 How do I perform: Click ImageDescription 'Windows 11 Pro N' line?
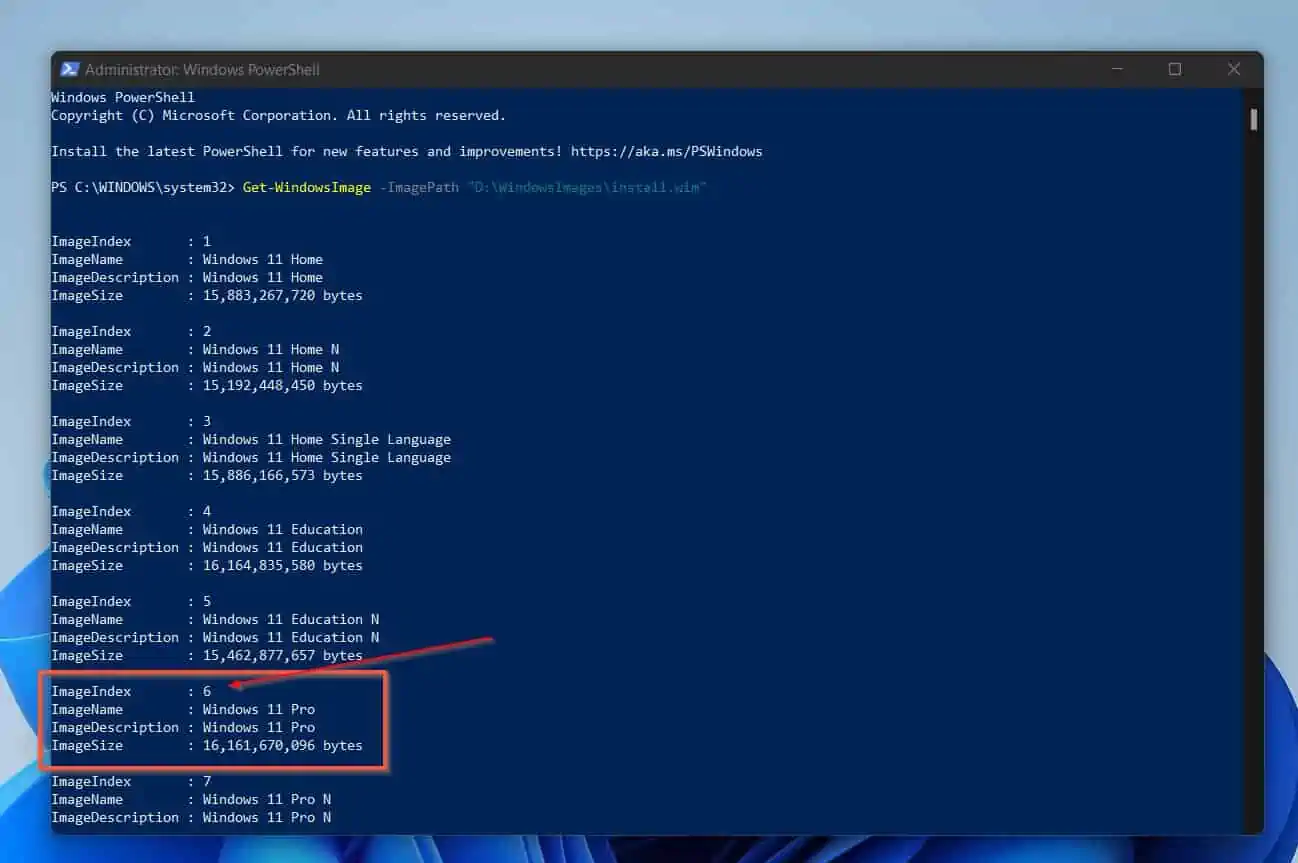tap(191, 818)
